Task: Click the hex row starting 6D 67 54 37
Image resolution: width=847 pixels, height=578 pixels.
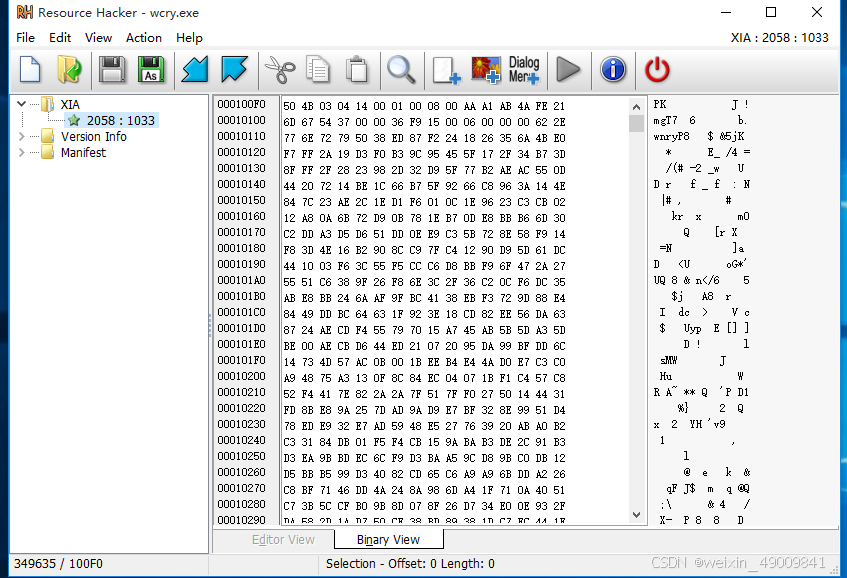Action: [x=424, y=123]
